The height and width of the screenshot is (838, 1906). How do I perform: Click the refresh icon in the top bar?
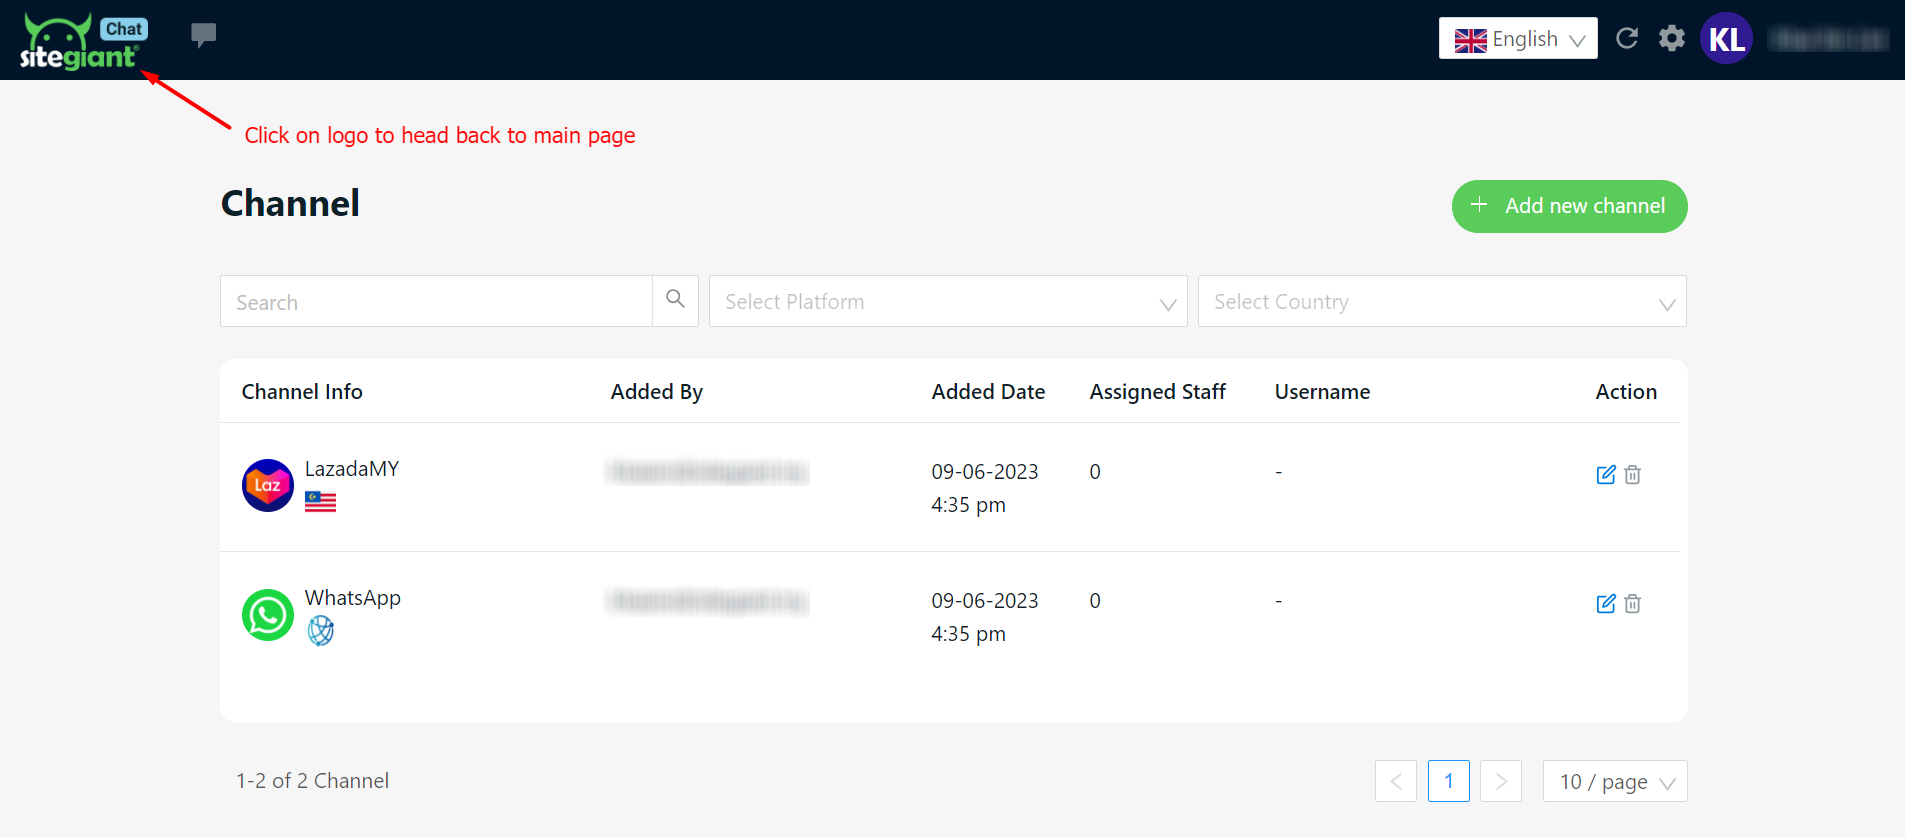click(x=1627, y=38)
